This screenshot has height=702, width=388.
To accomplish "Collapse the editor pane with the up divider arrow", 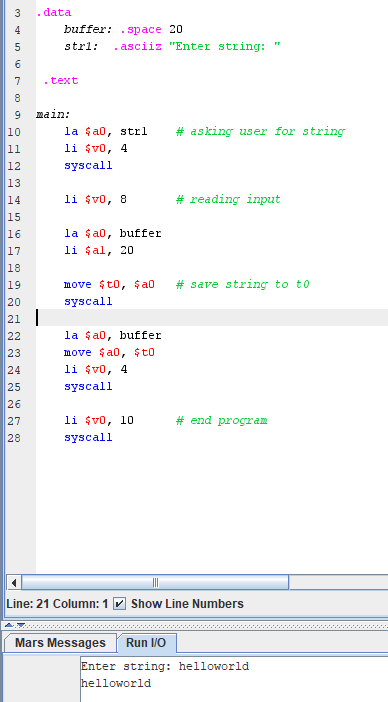I will coord(9,625).
